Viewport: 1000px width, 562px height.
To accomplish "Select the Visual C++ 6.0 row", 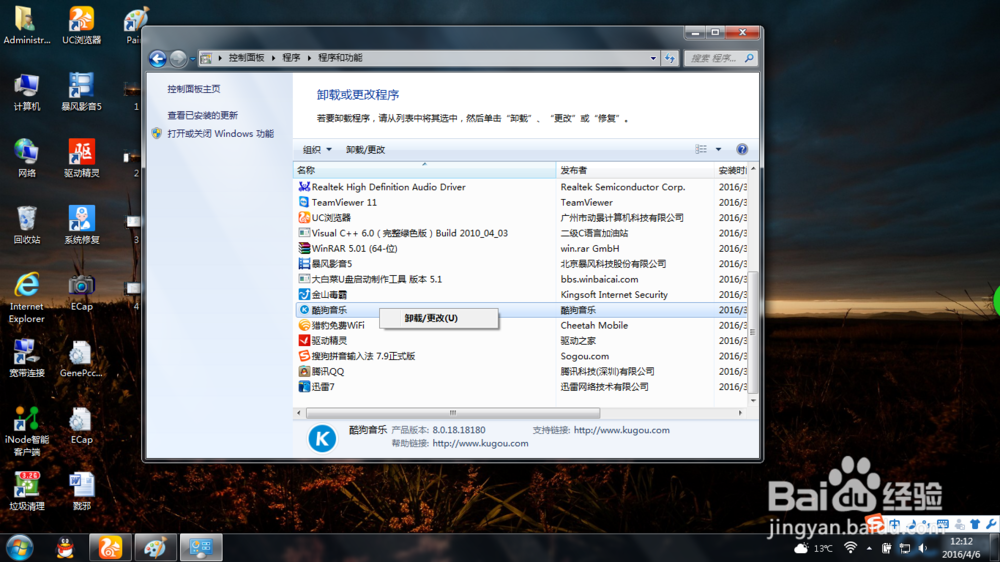I will tap(522, 233).
